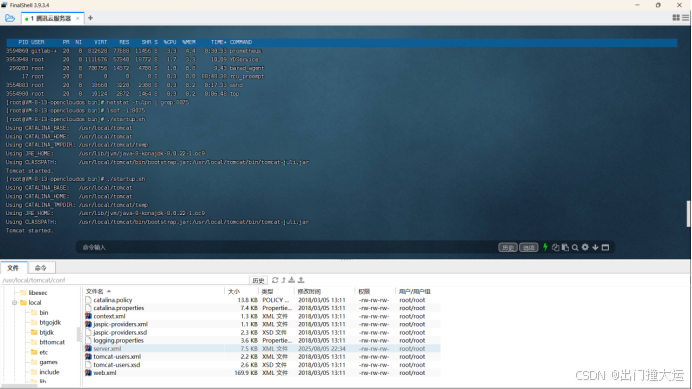Sort by 修改时间 modified column header
The height and width of the screenshot is (389, 692).
click(x=324, y=291)
